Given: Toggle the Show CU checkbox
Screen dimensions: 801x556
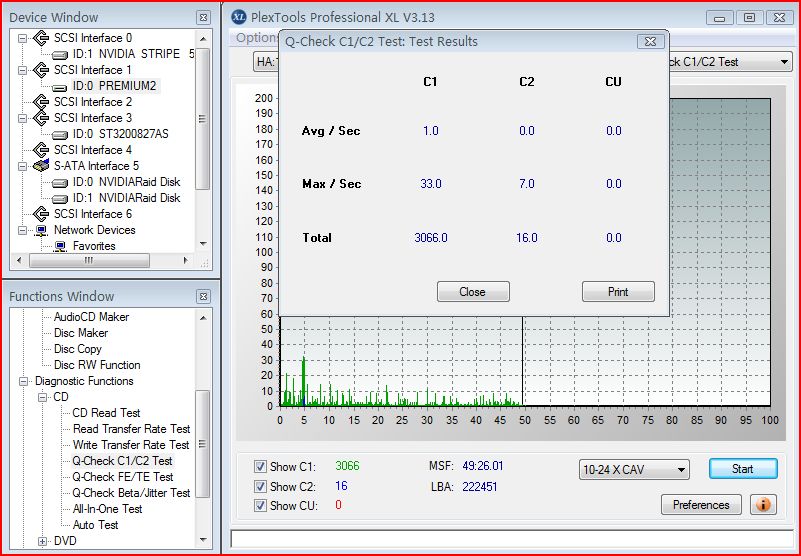Looking at the screenshot, I should pyautogui.click(x=260, y=505).
